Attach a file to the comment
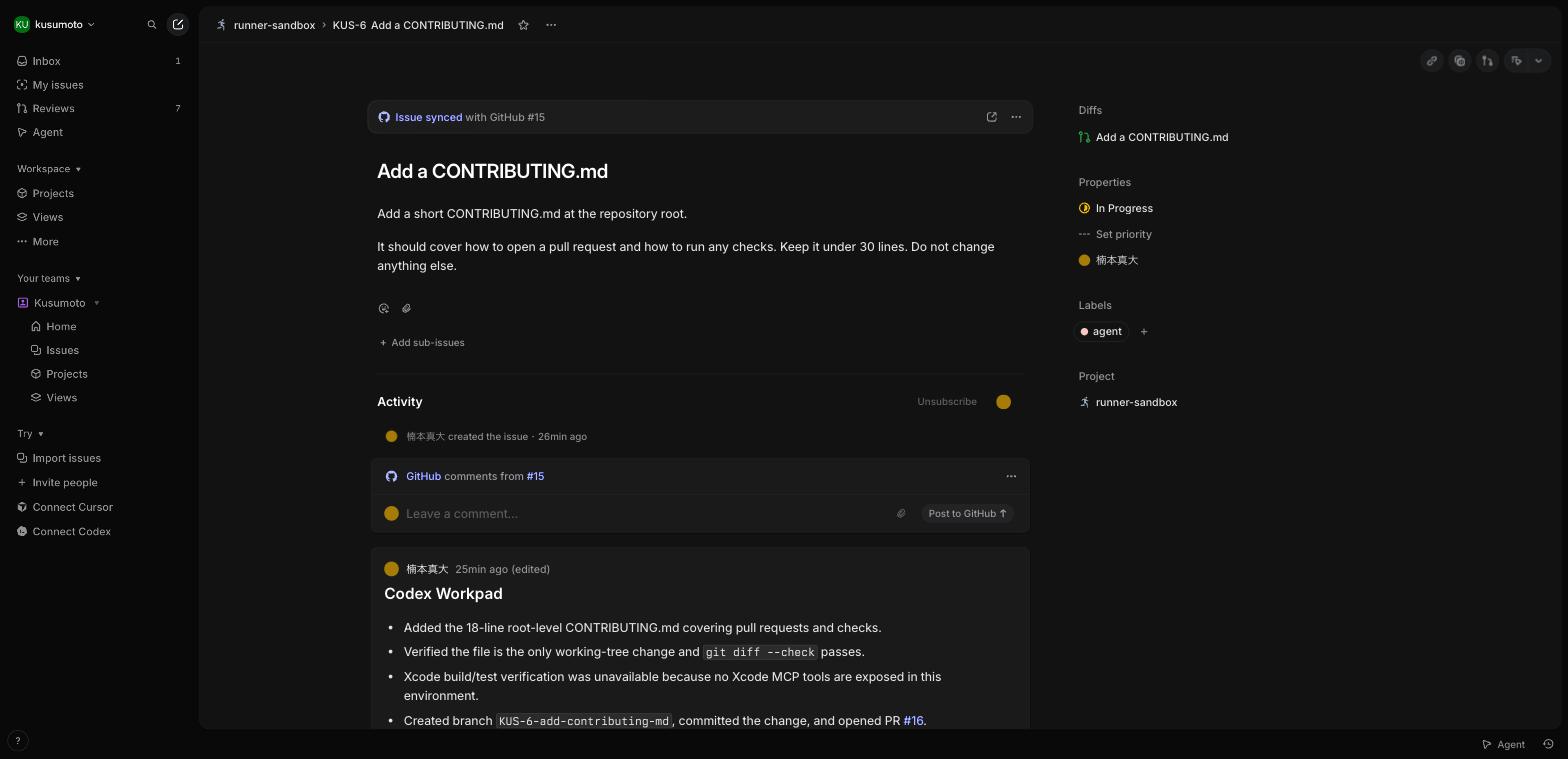 pyautogui.click(x=901, y=514)
